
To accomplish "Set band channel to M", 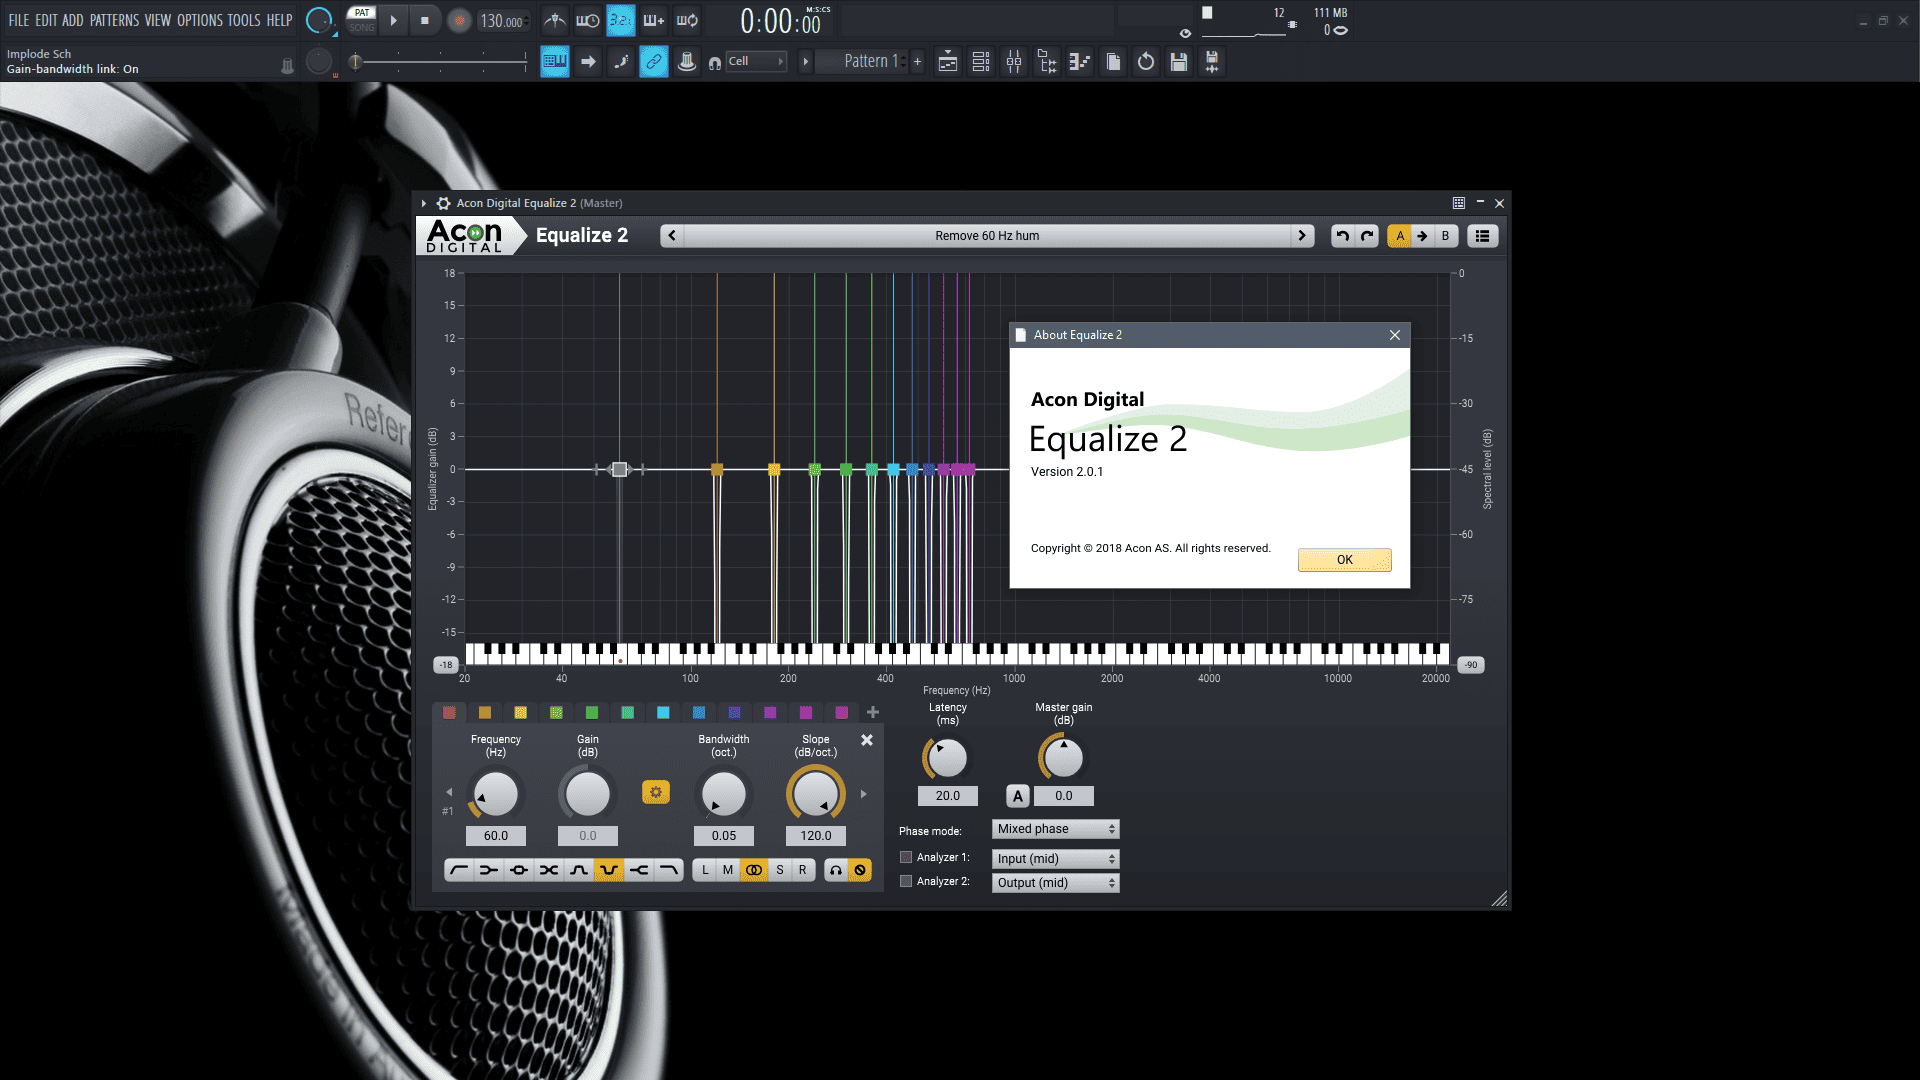I will (728, 870).
